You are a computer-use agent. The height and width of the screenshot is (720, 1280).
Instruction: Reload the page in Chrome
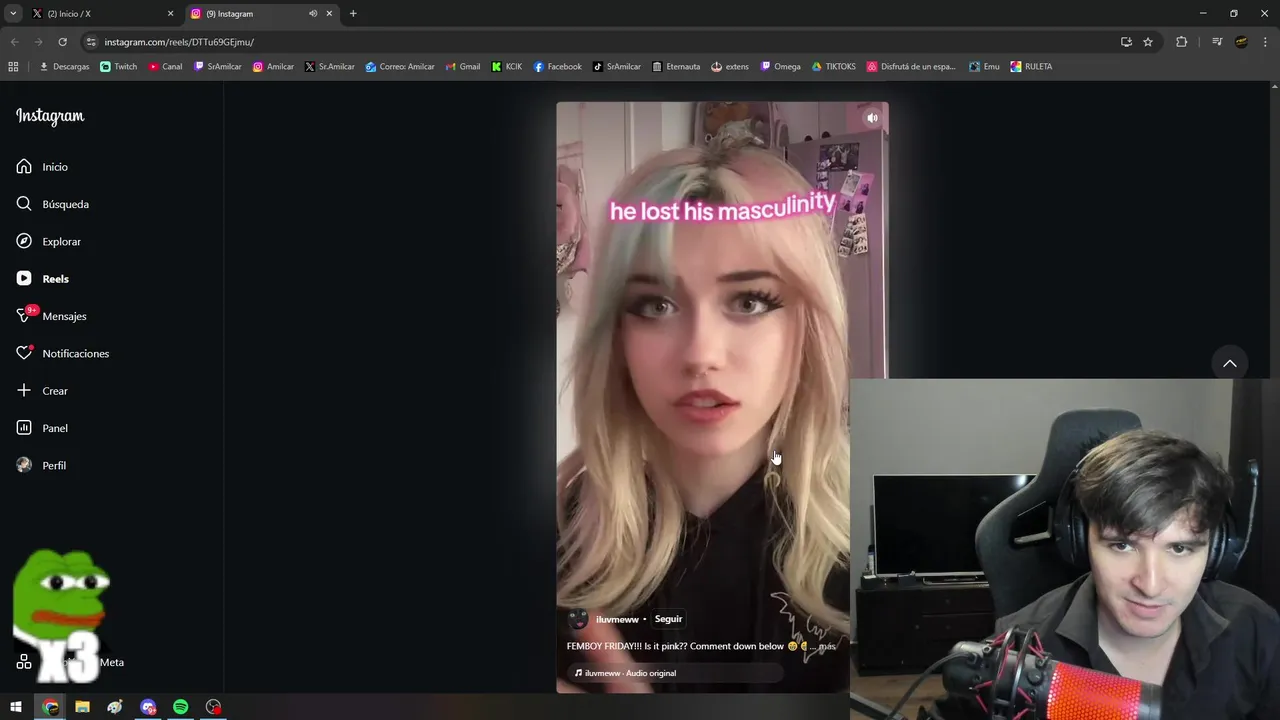62,42
